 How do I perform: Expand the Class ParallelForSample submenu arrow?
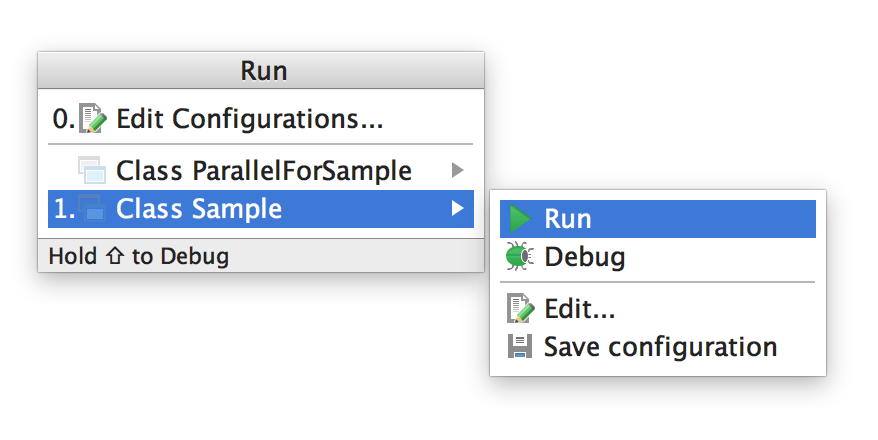458,170
